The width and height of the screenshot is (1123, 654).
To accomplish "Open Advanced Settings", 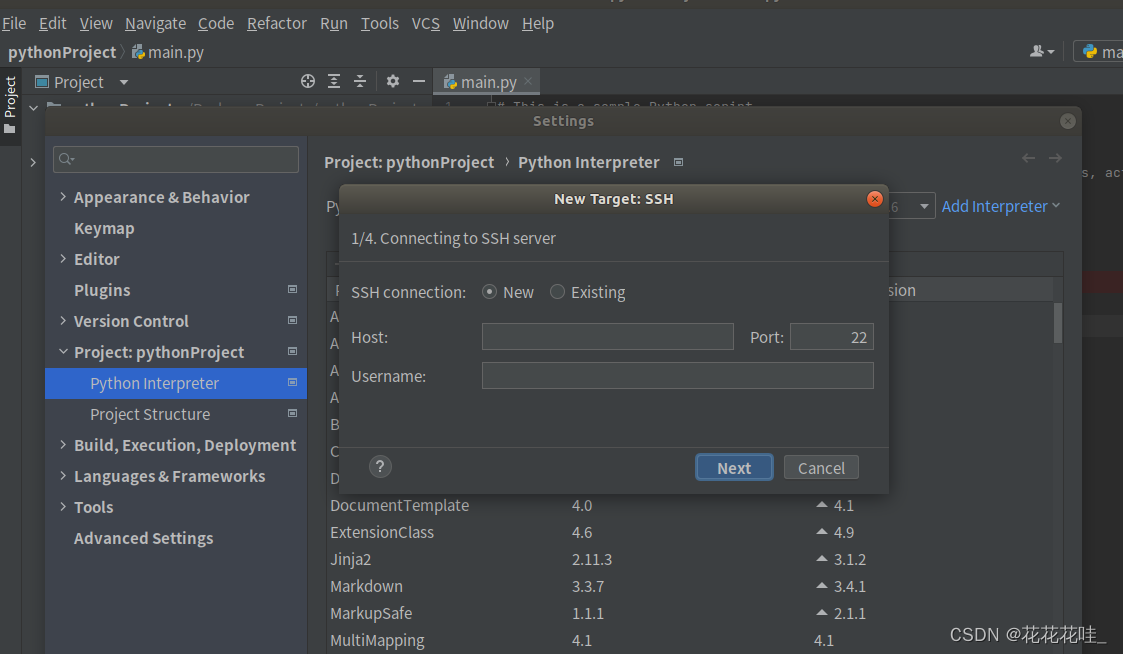I will pyautogui.click(x=143, y=538).
